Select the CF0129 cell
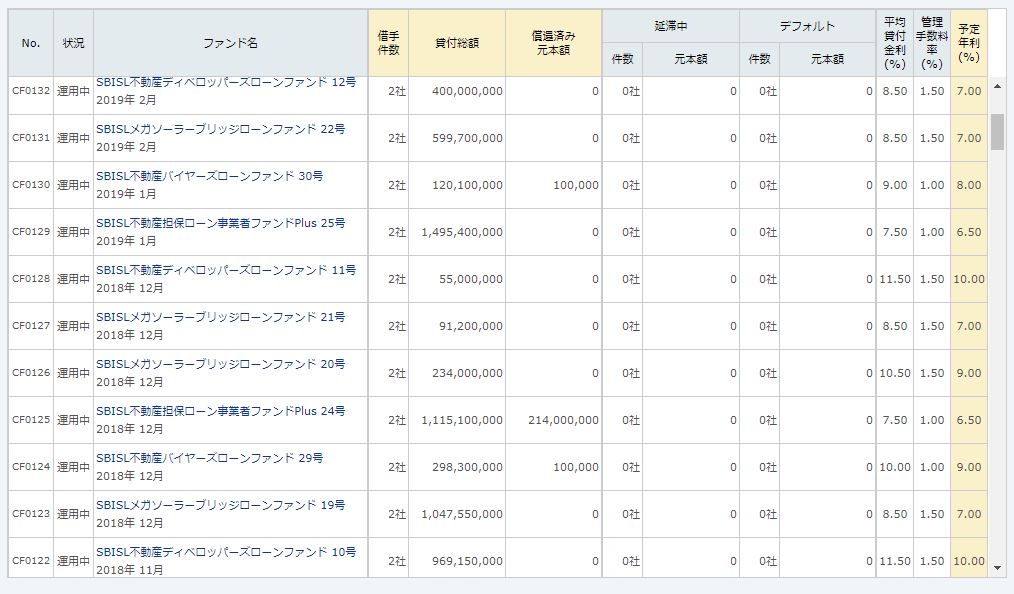Image resolution: width=1014 pixels, height=594 pixels. [31, 232]
